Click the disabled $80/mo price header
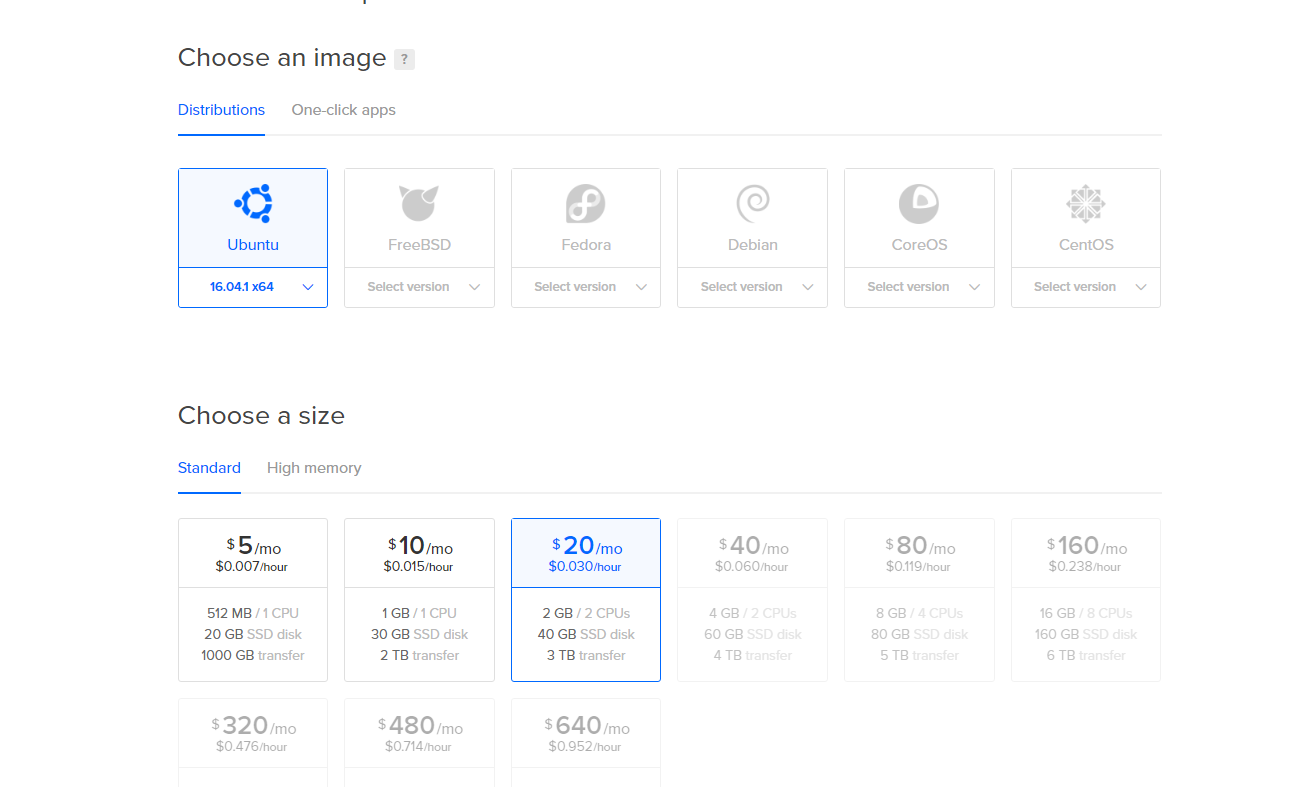The height and width of the screenshot is (787, 1303). click(919, 553)
